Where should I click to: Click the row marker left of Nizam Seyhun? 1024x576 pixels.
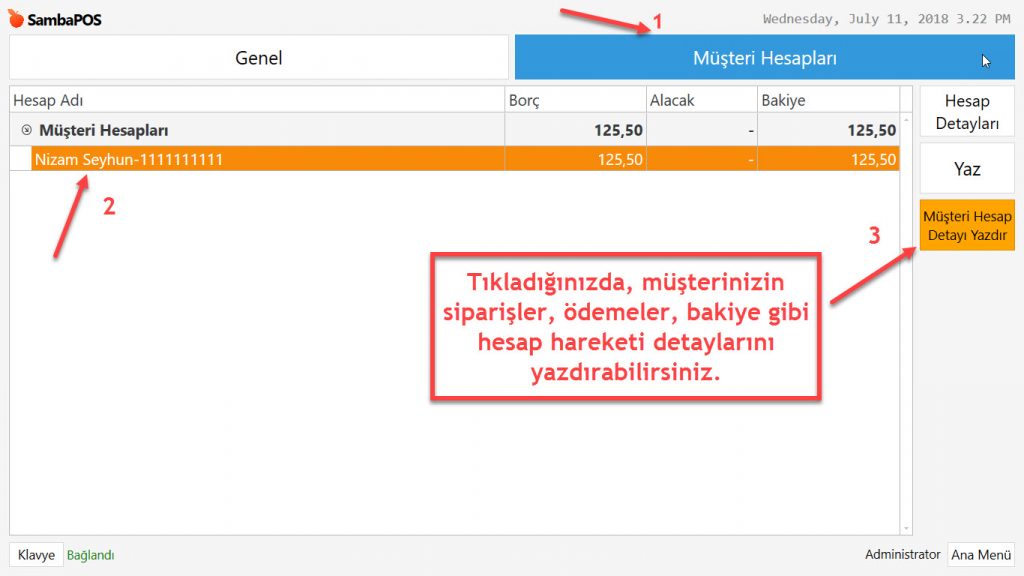coord(20,159)
